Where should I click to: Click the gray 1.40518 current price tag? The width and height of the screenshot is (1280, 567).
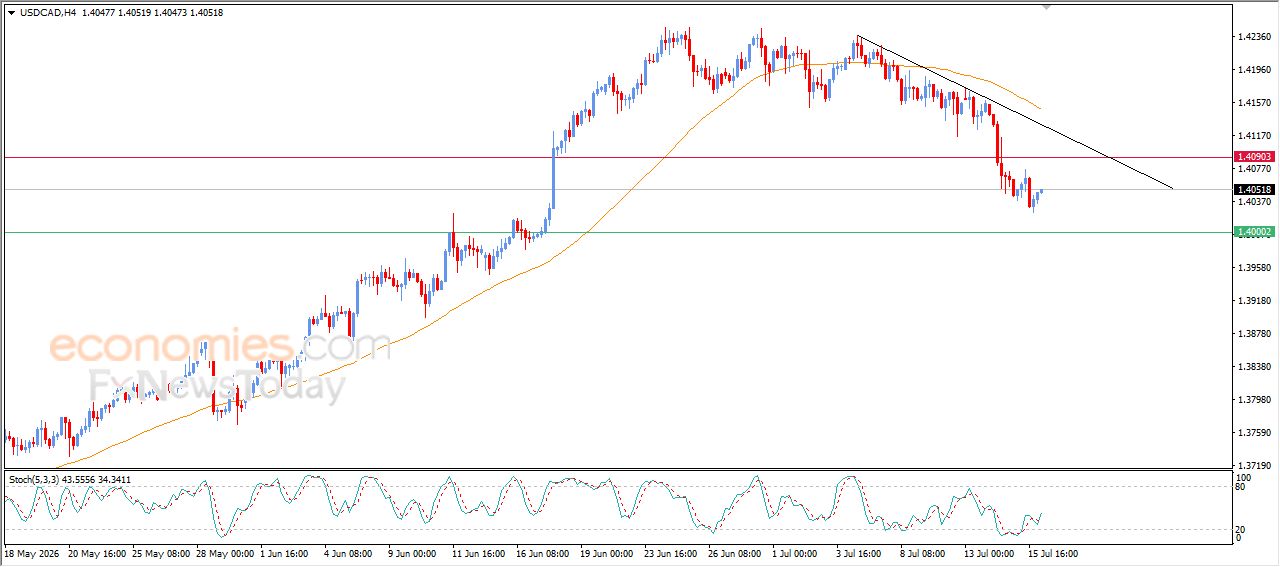point(1254,190)
